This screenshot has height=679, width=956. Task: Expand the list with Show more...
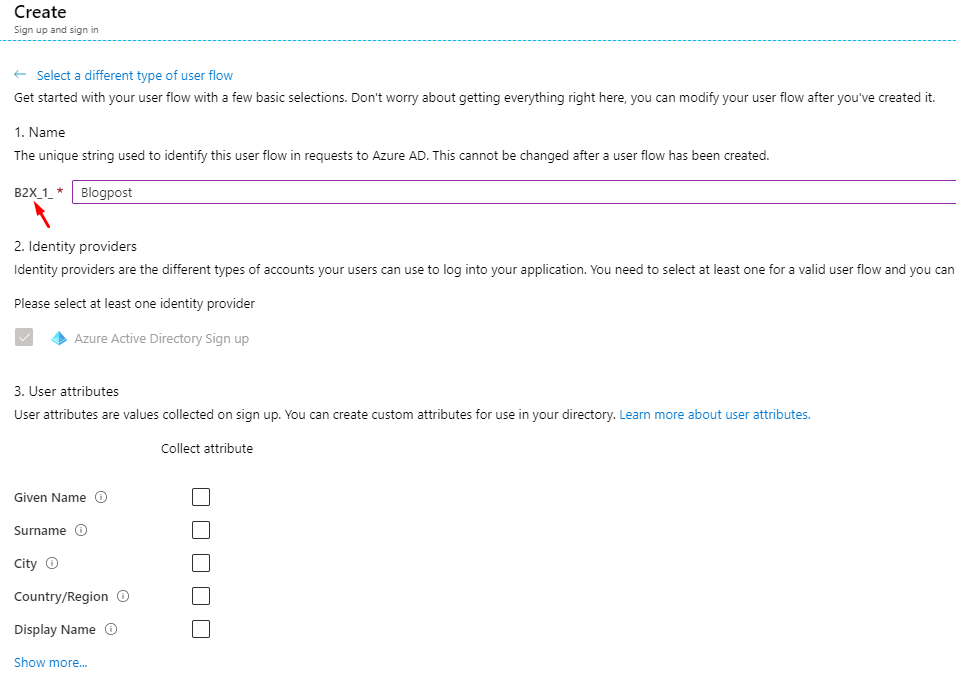(50, 662)
